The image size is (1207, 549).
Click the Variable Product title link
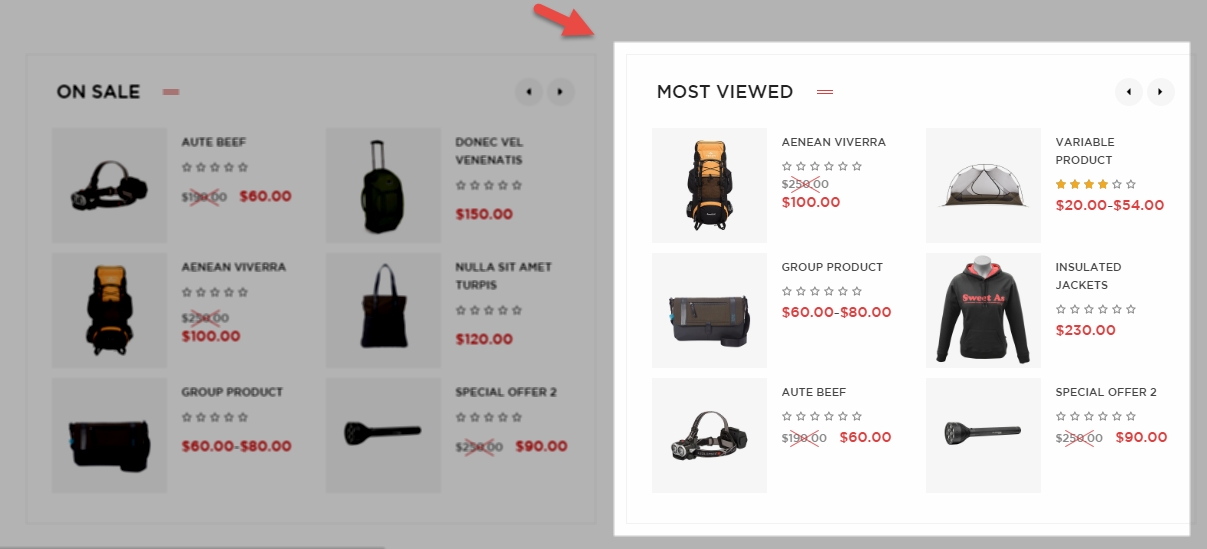[1085, 151]
